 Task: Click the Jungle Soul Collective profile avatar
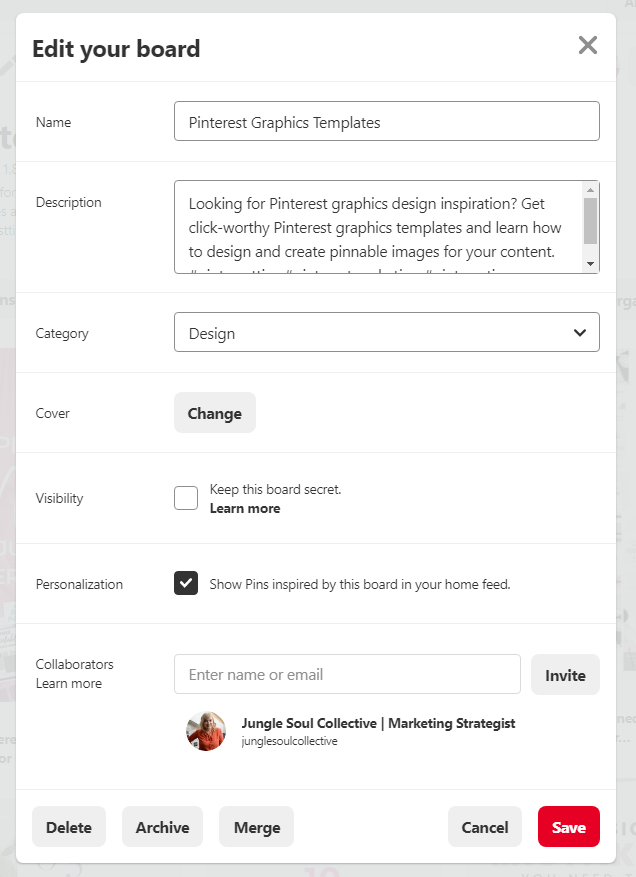(x=205, y=731)
